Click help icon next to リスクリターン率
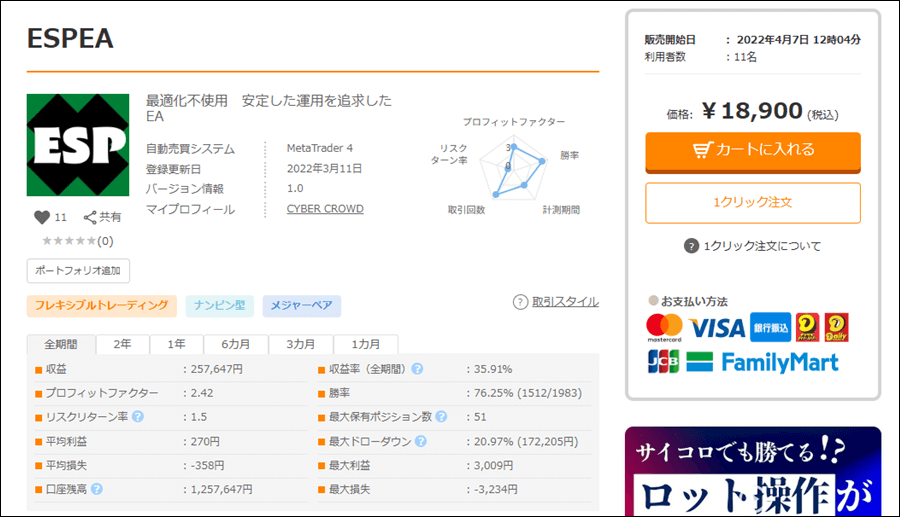Viewport: 900px width, 517px height. tap(137, 417)
